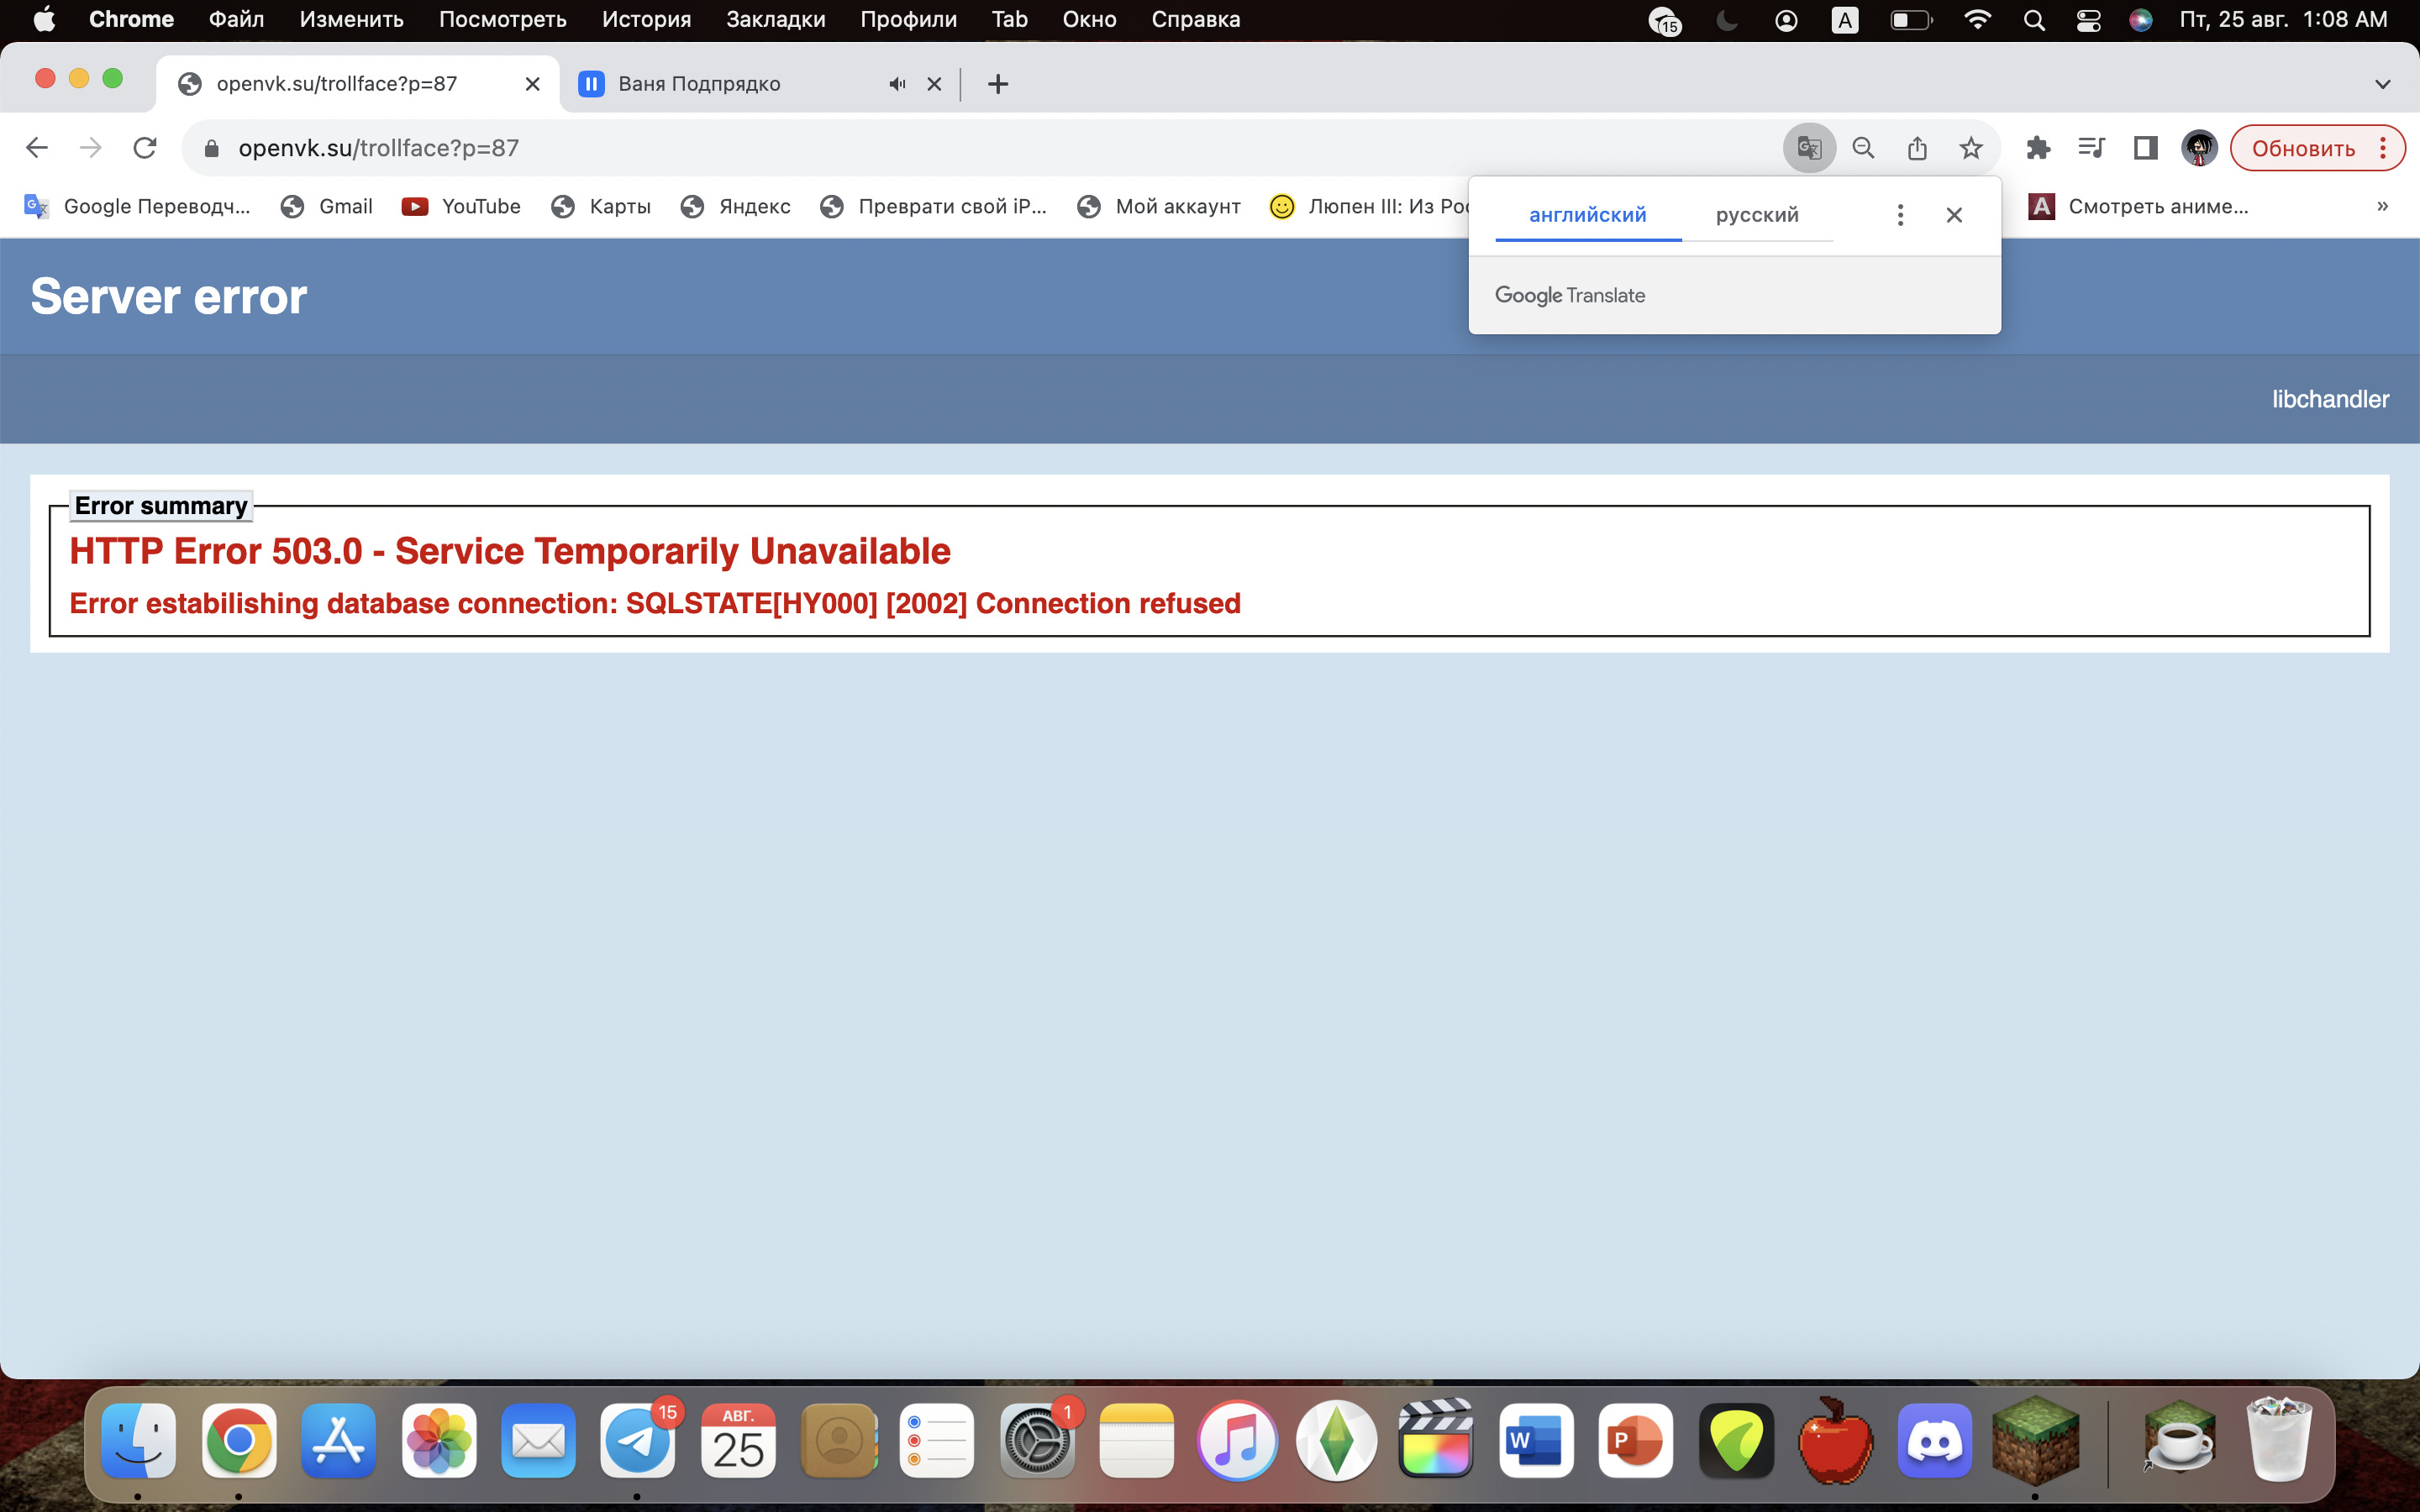The width and height of the screenshot is (2420, 1512).
Task: Open the media controls icon in toolbar
Action: click(2091, 148)
